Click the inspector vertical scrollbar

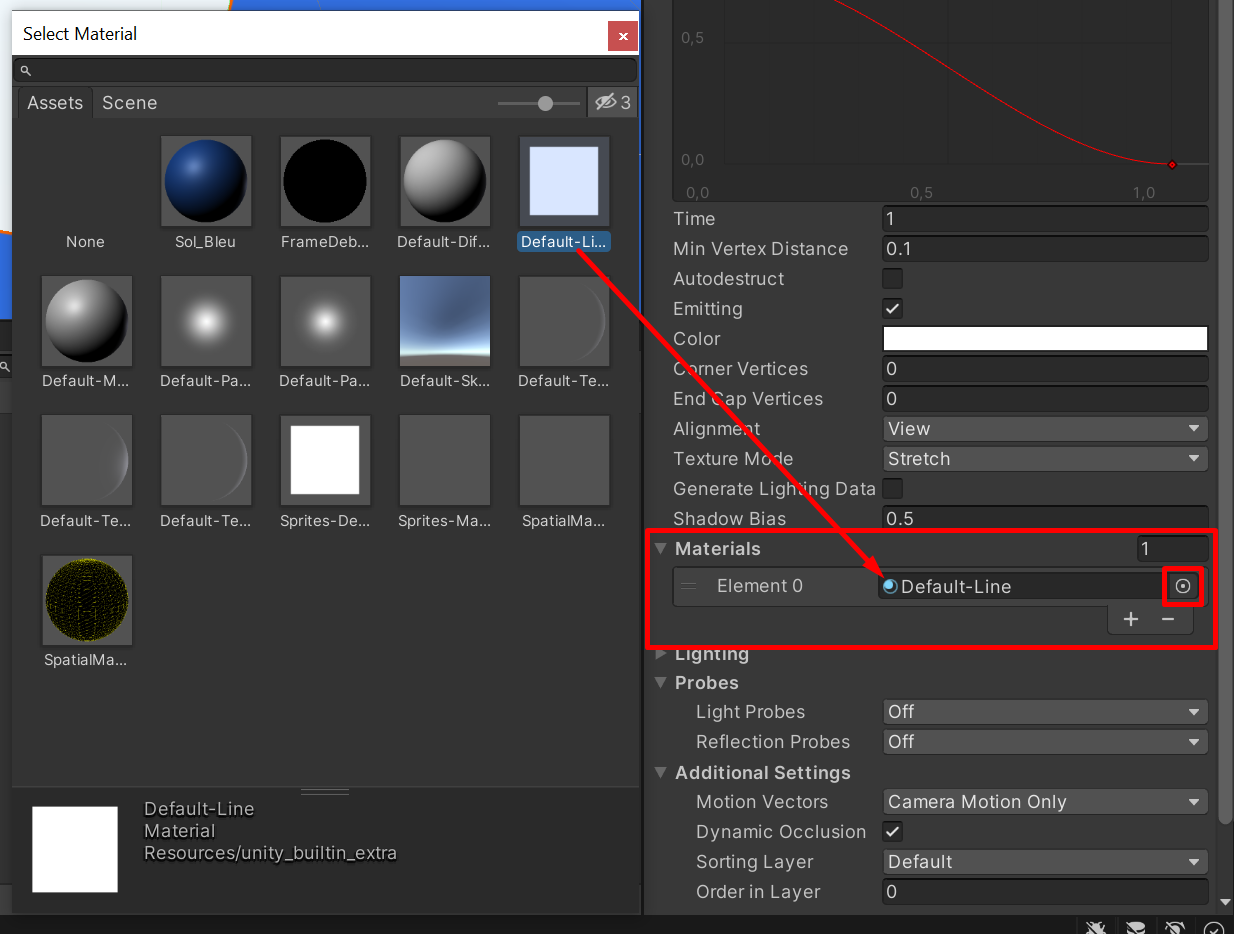click(x=1226, y=410)
